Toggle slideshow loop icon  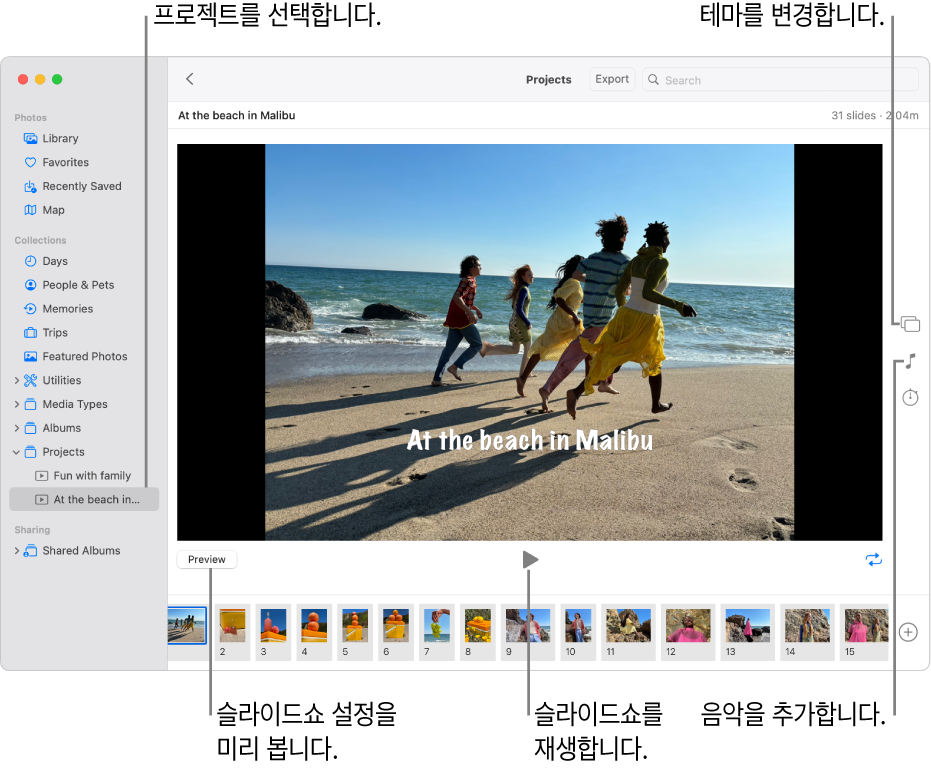pos(873,560)
